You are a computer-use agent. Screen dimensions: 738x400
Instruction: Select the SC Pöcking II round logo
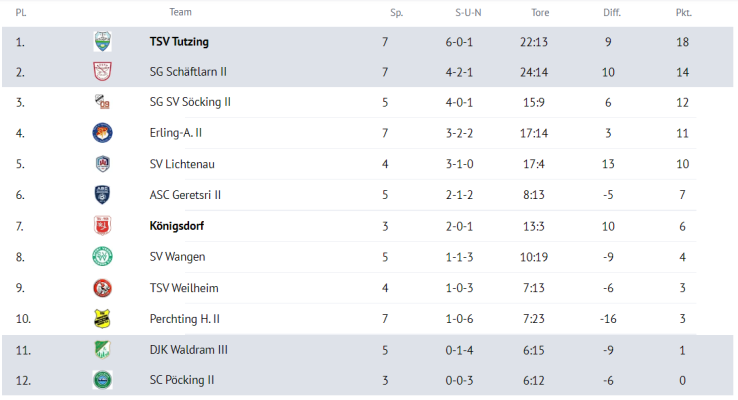102,380
